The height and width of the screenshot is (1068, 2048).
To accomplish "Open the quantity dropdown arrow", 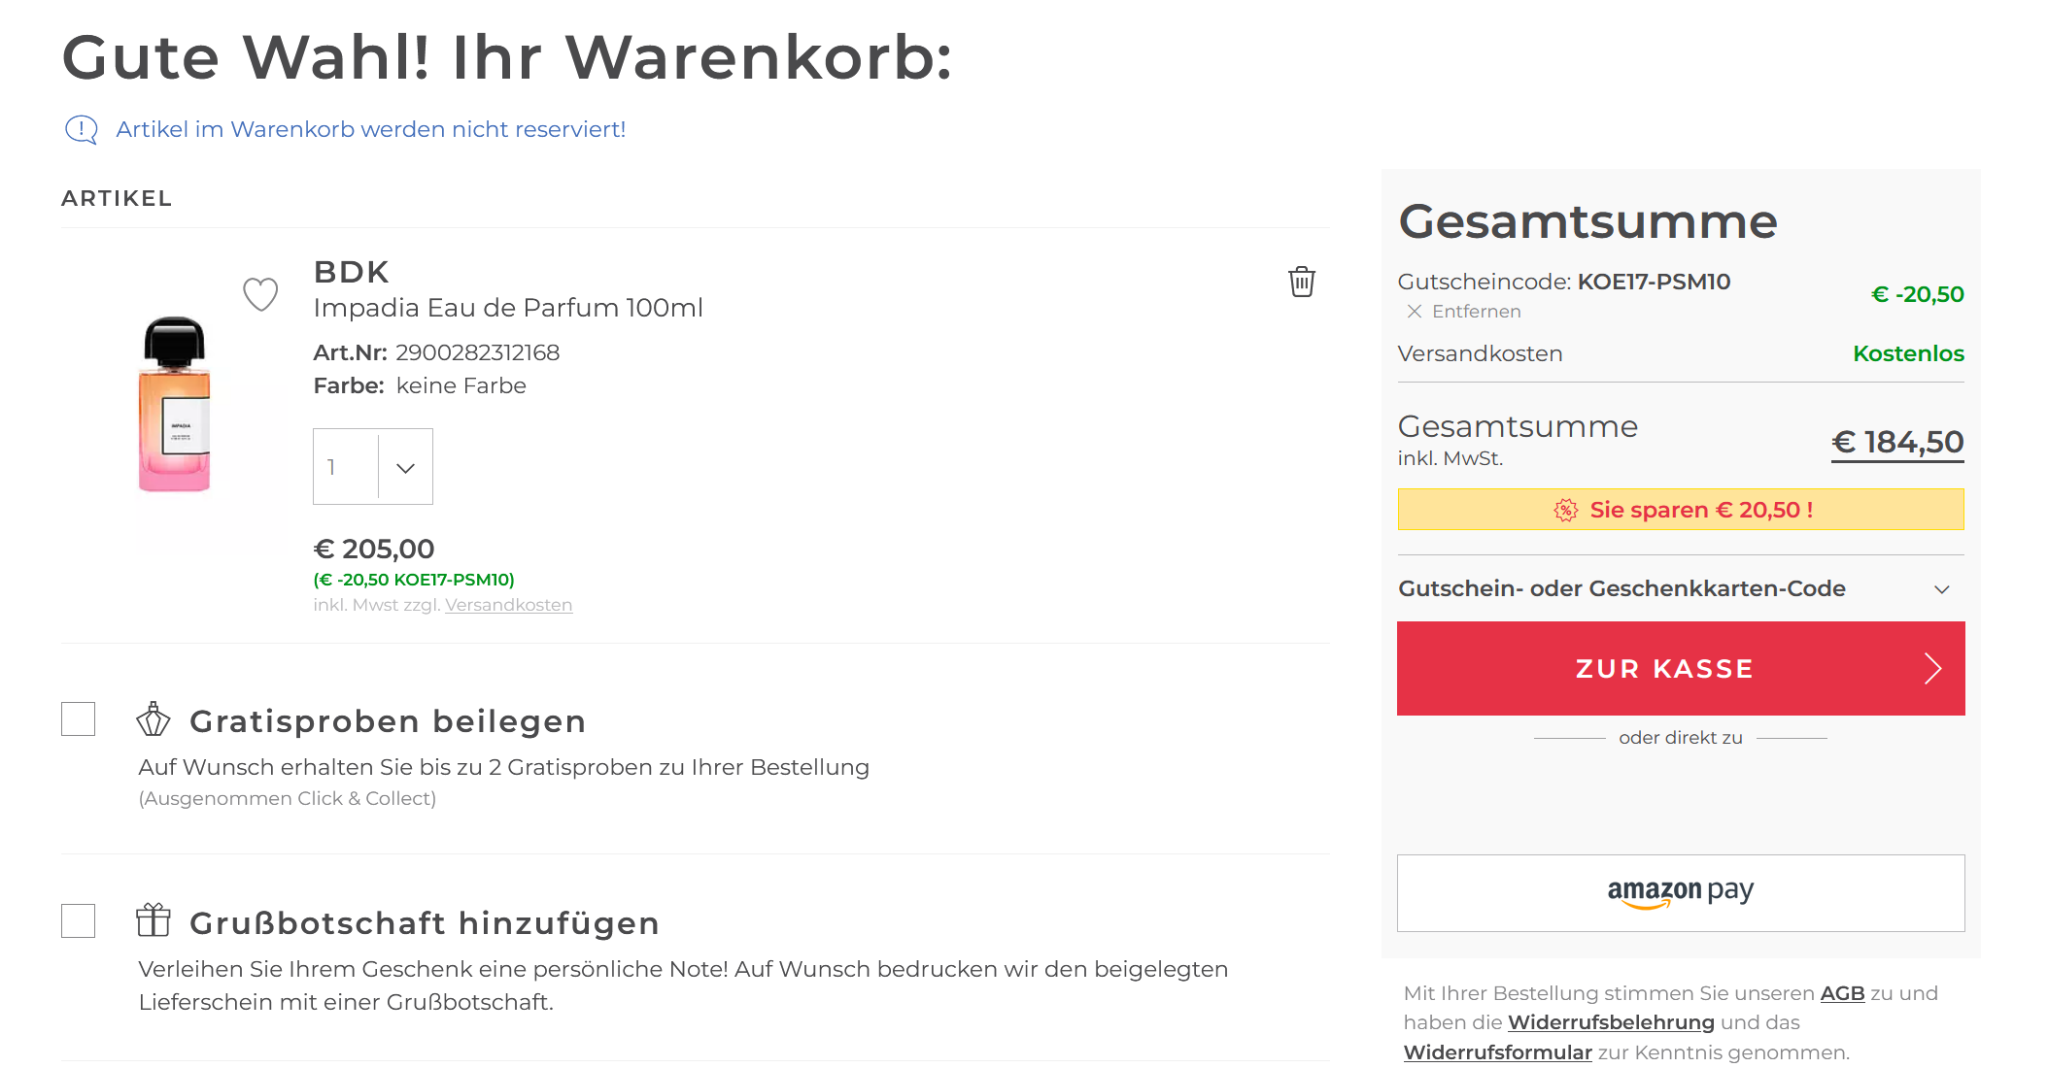I will pos(405,467).
